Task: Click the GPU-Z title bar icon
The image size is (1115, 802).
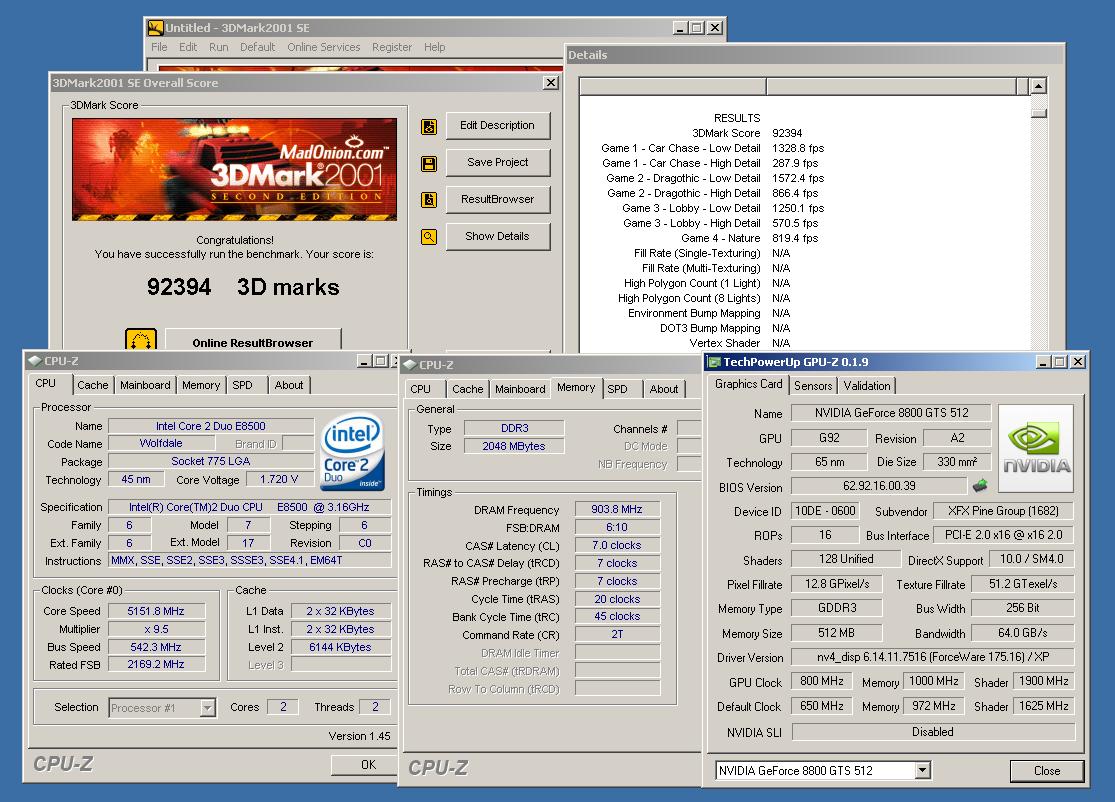Action: [713, 362]
